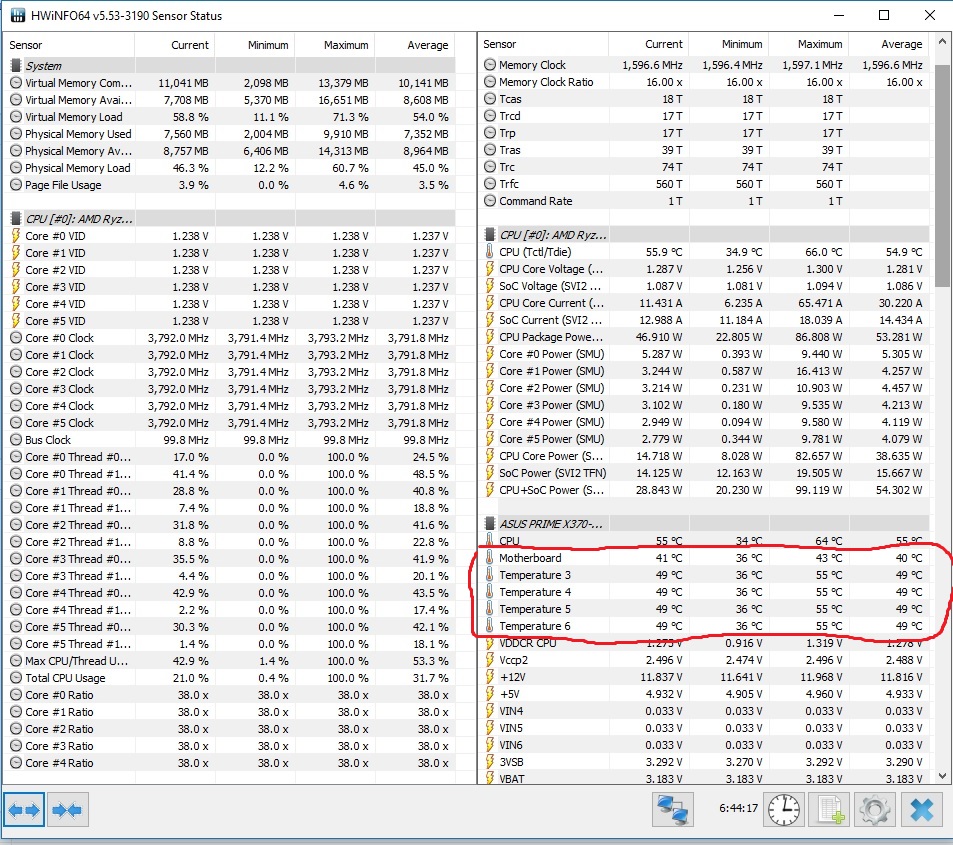Screen dimensions: 953x845
Task: Click the Total CPU Usage circle icon
Action: tap(16, 678)
